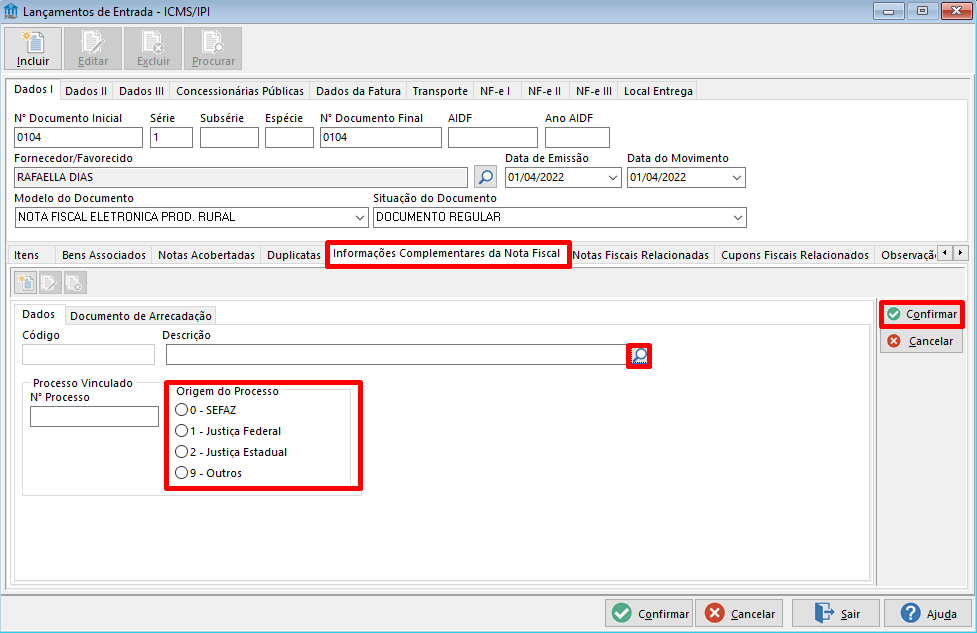Screen dimensions: 977x633
Task: Open the Data do Movimento date dropdown
Action: (736, 178)
